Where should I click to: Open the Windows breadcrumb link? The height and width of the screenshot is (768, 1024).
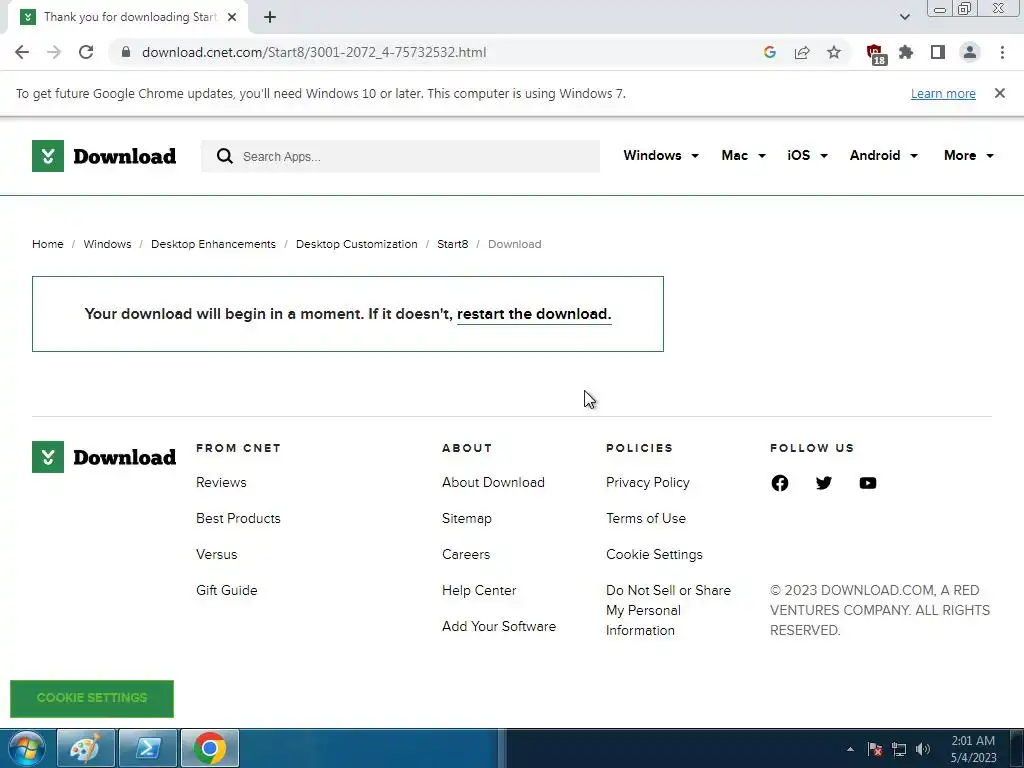[107, 244]
